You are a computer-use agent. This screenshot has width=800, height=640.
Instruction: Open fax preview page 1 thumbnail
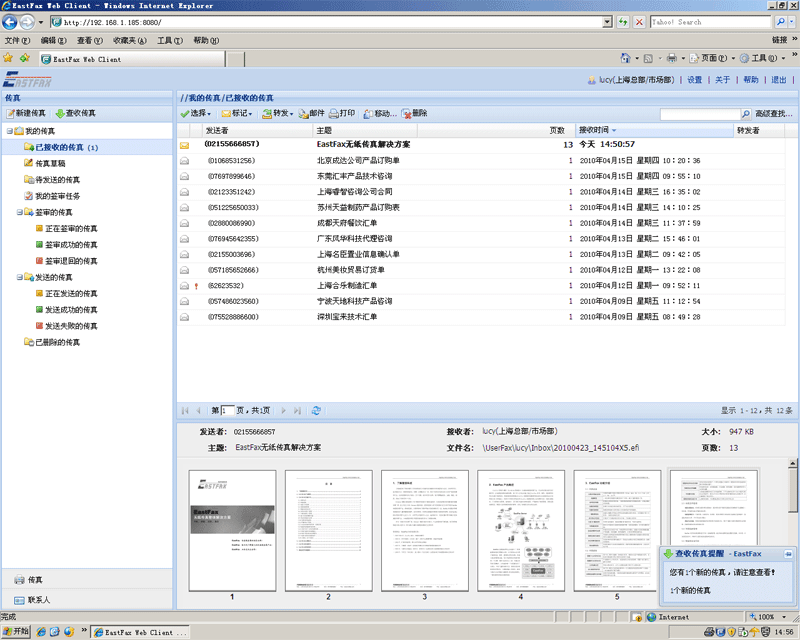(232, 531)
